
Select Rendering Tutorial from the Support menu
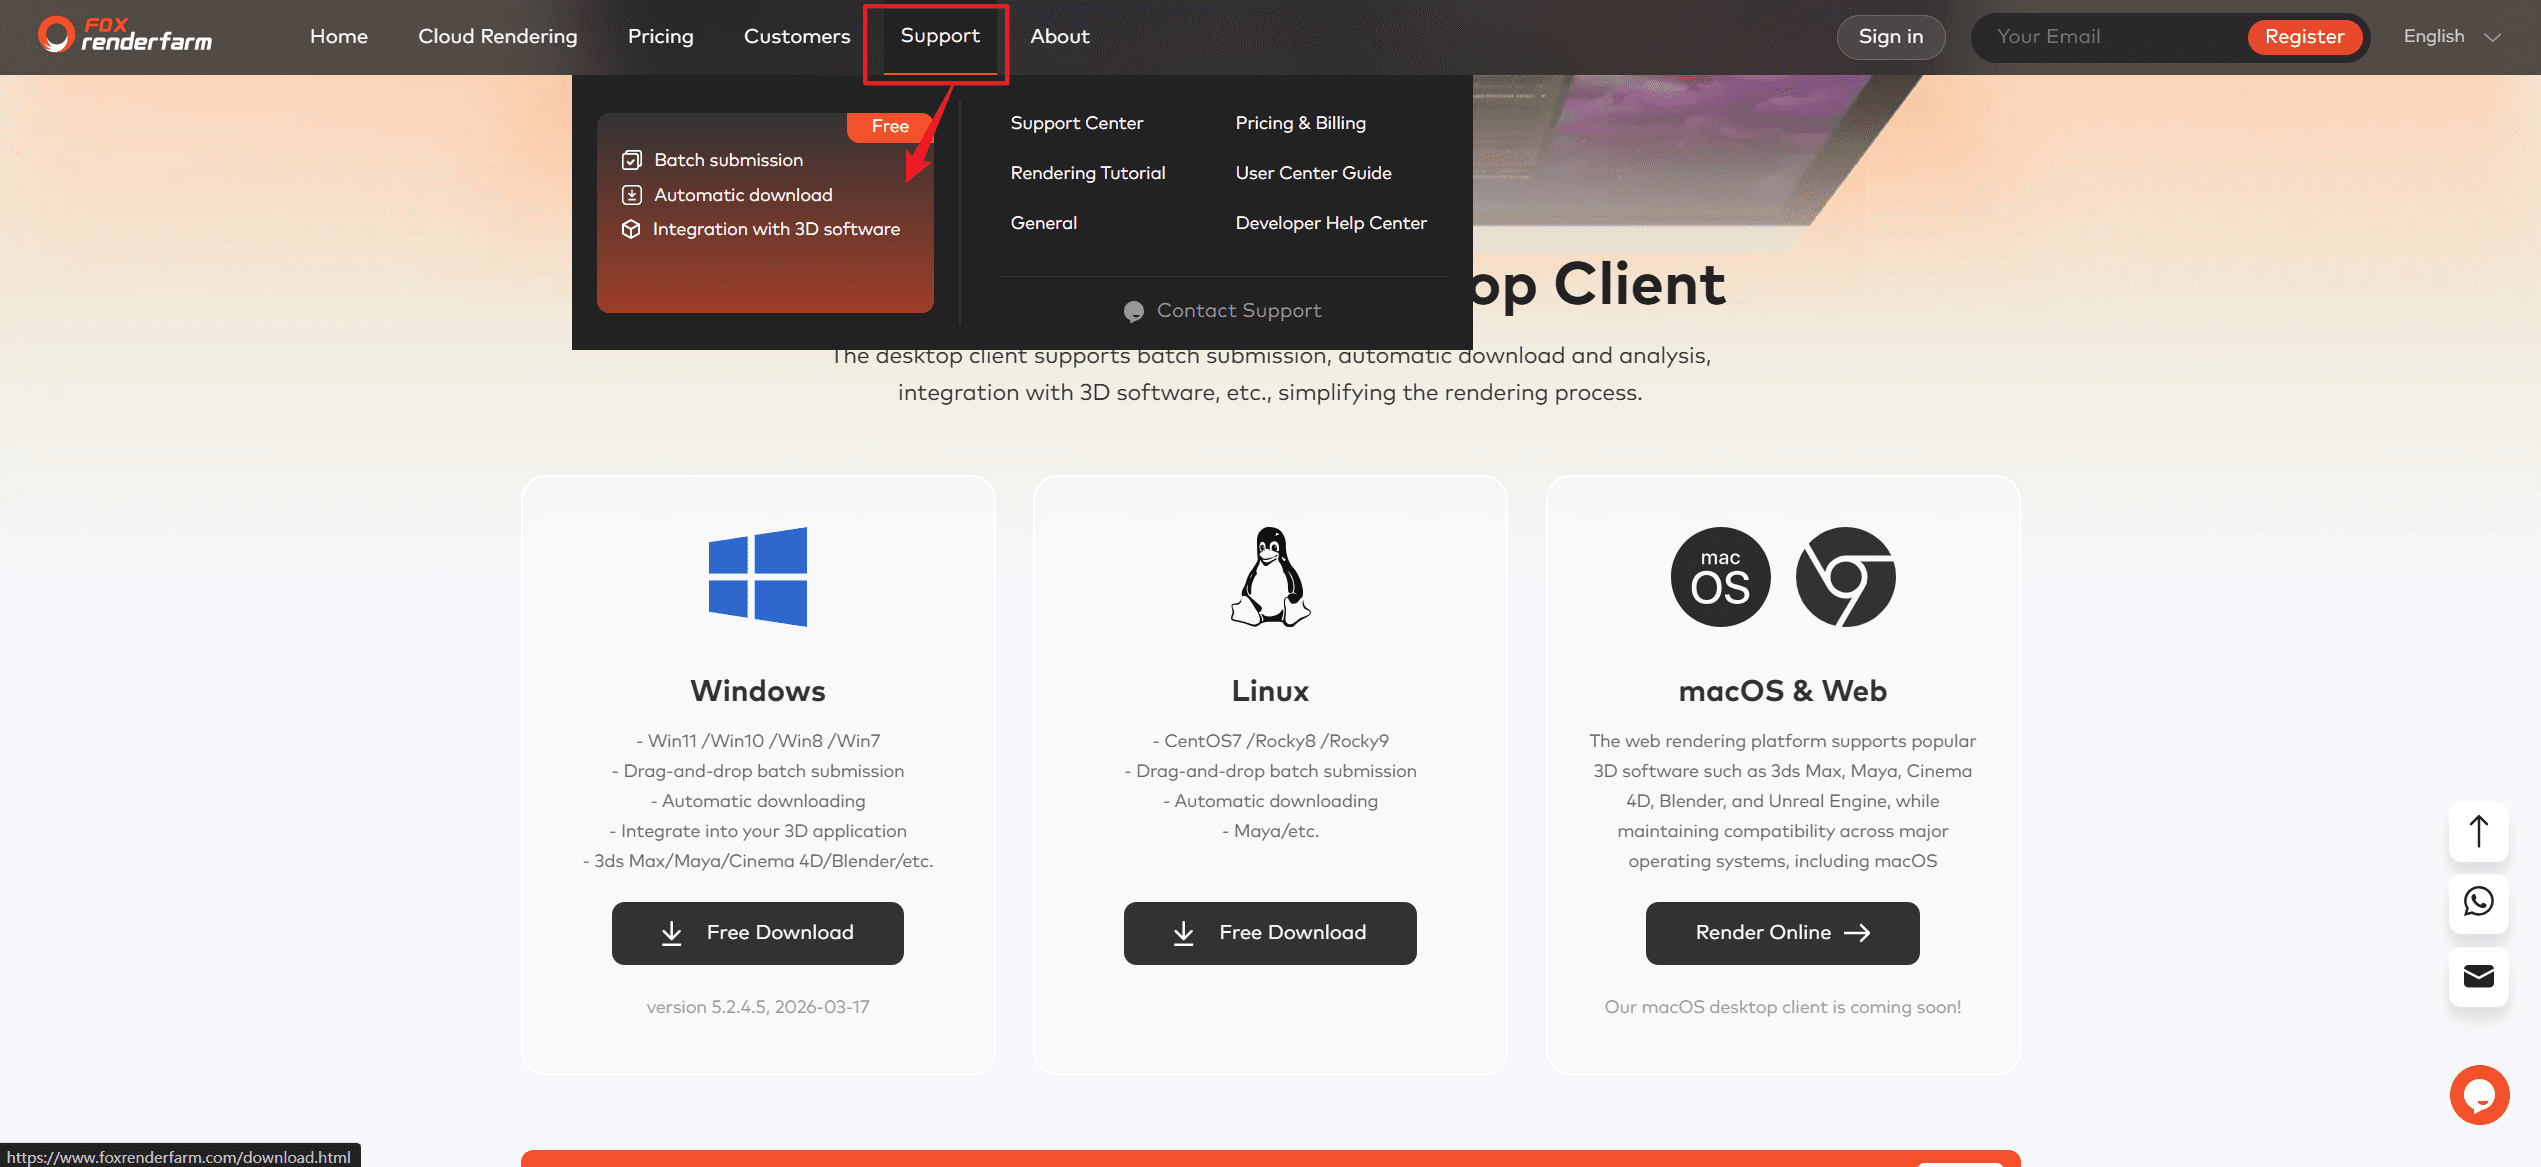point(1087,173)
